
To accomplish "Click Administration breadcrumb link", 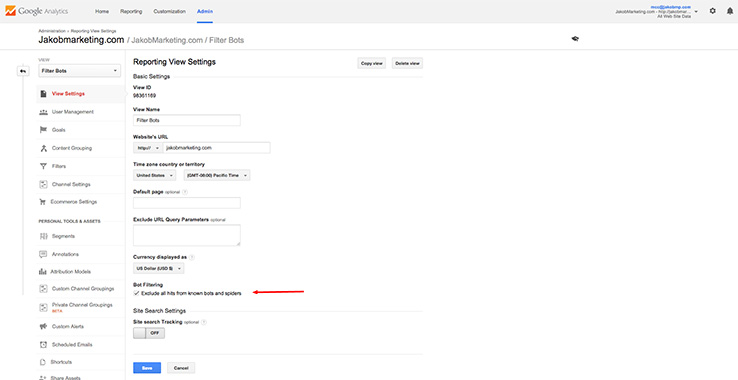I will [x=52, y=31].
